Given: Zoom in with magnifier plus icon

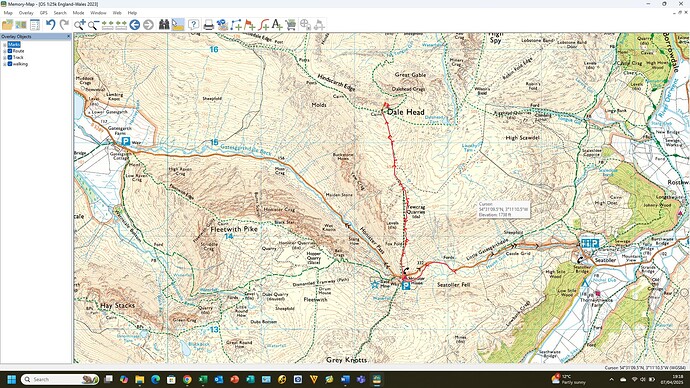Looking at the screenshot, I should click(80, 25).
